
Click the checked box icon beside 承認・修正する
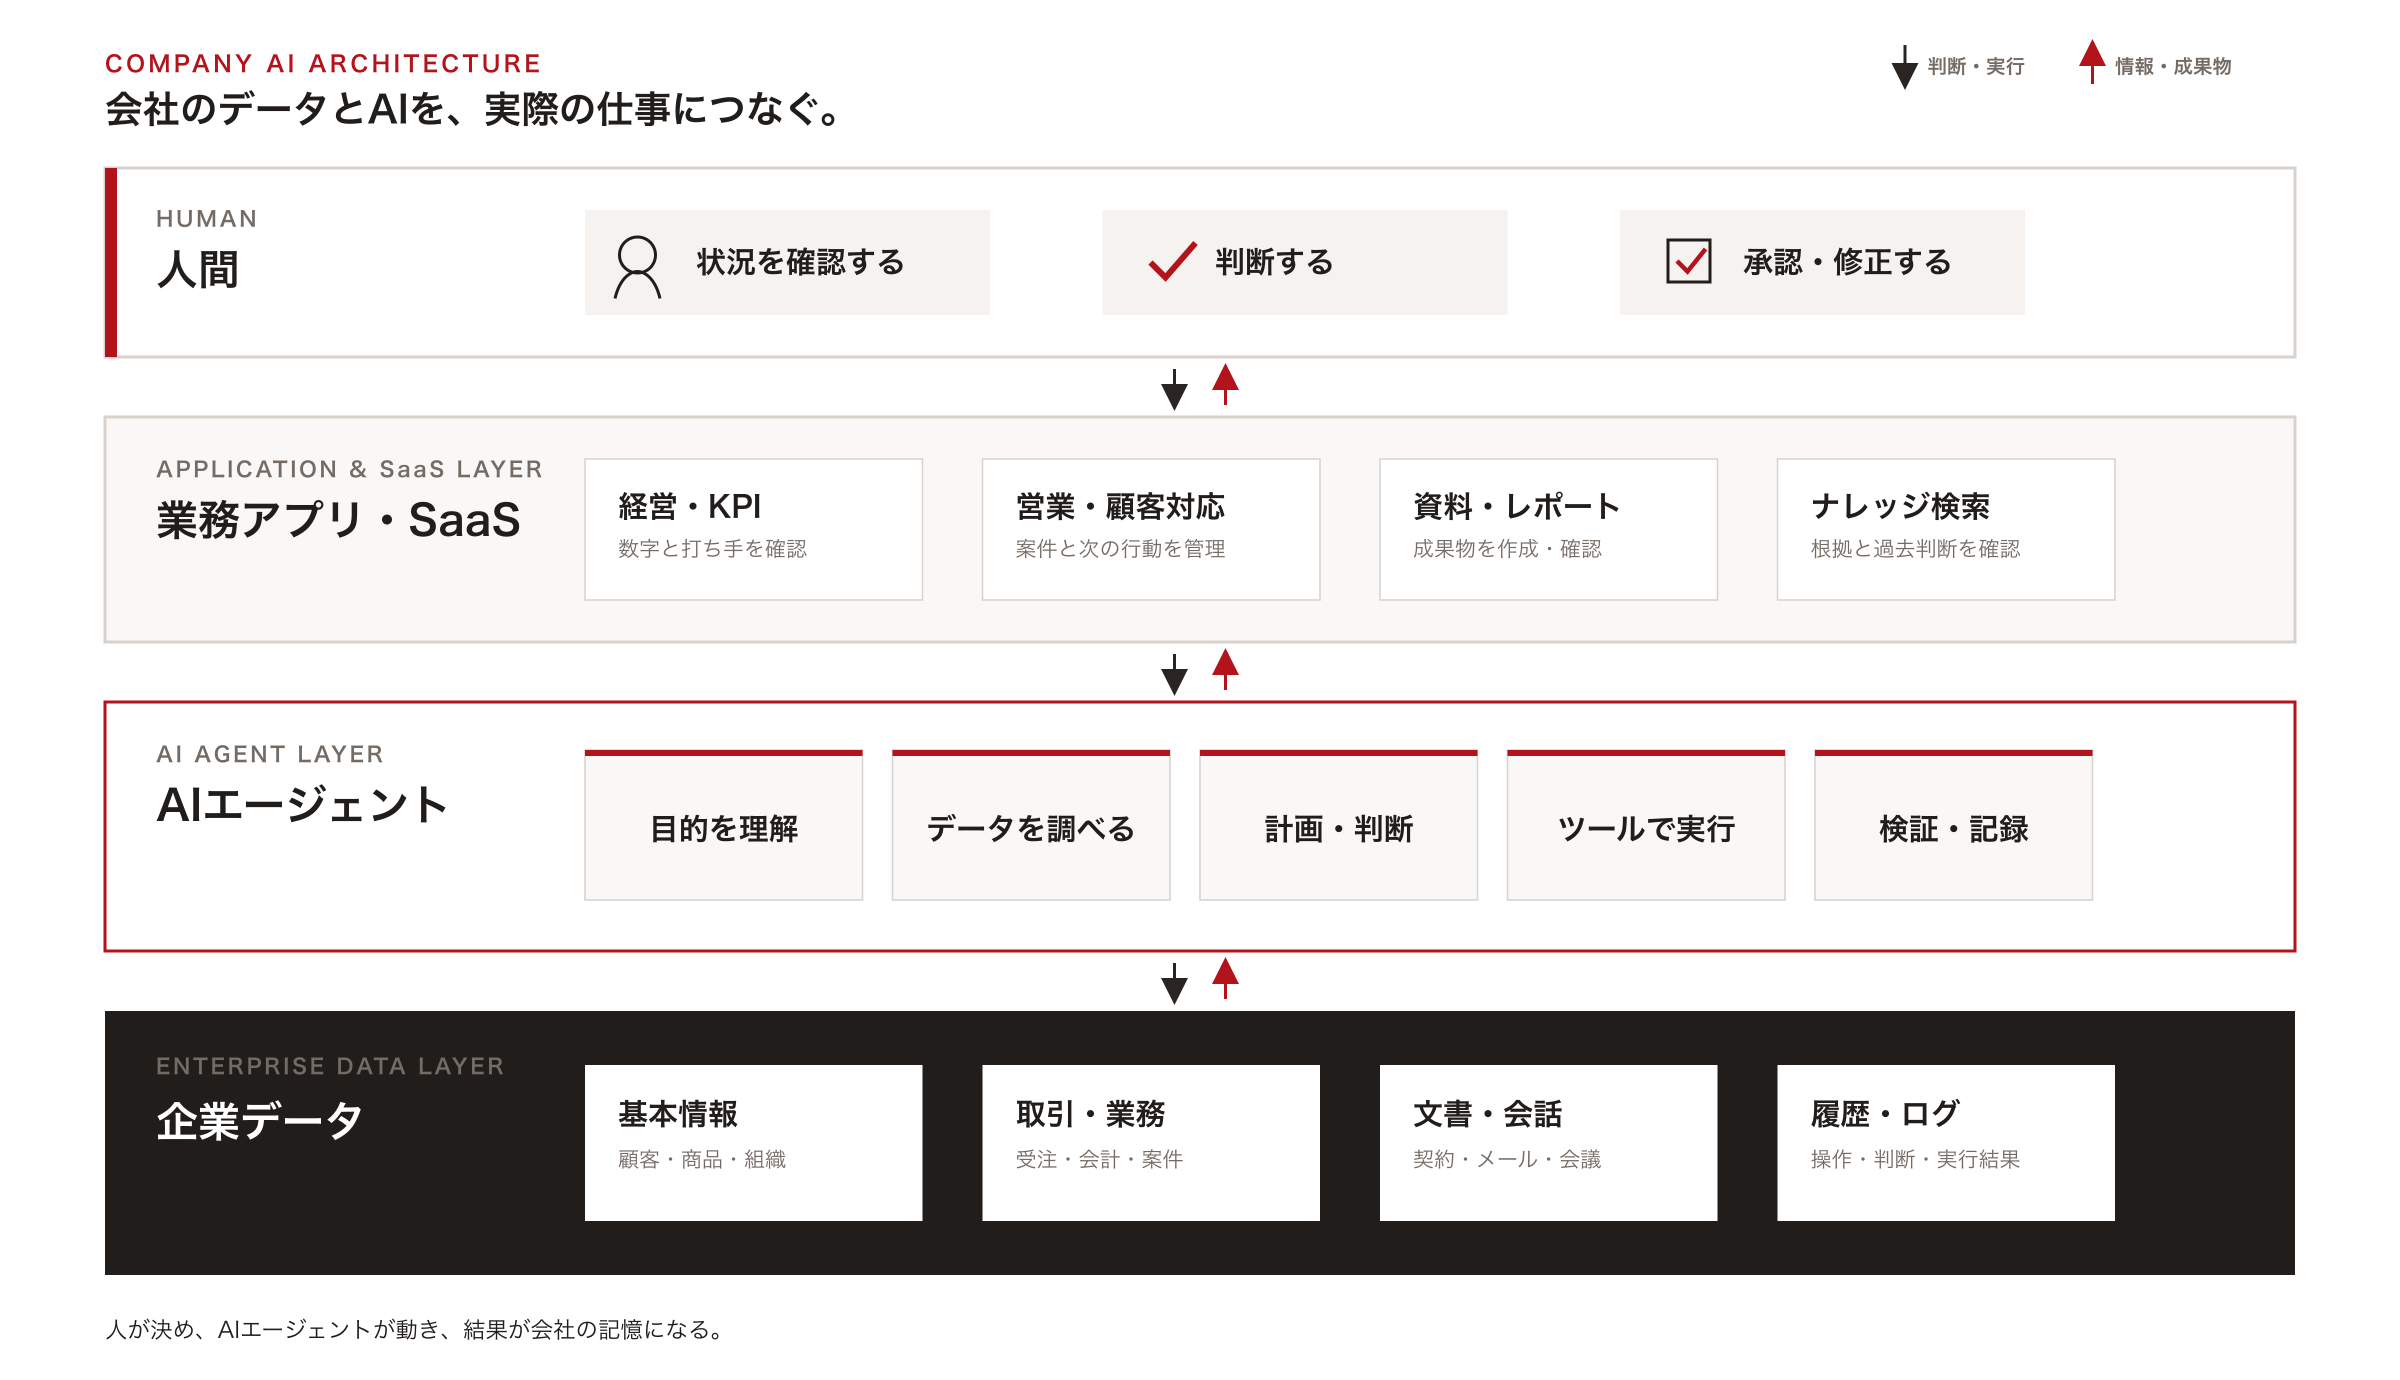tap(1689, 261)
